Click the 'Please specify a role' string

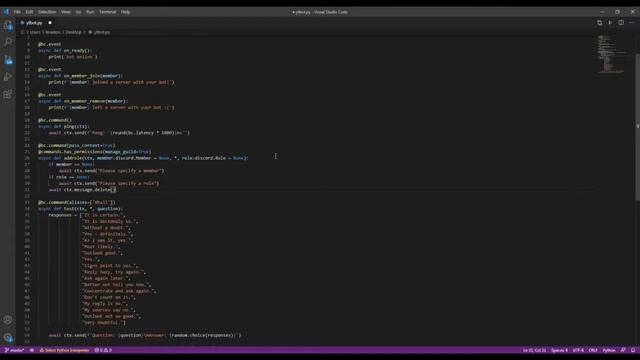[x=127, y=183]
